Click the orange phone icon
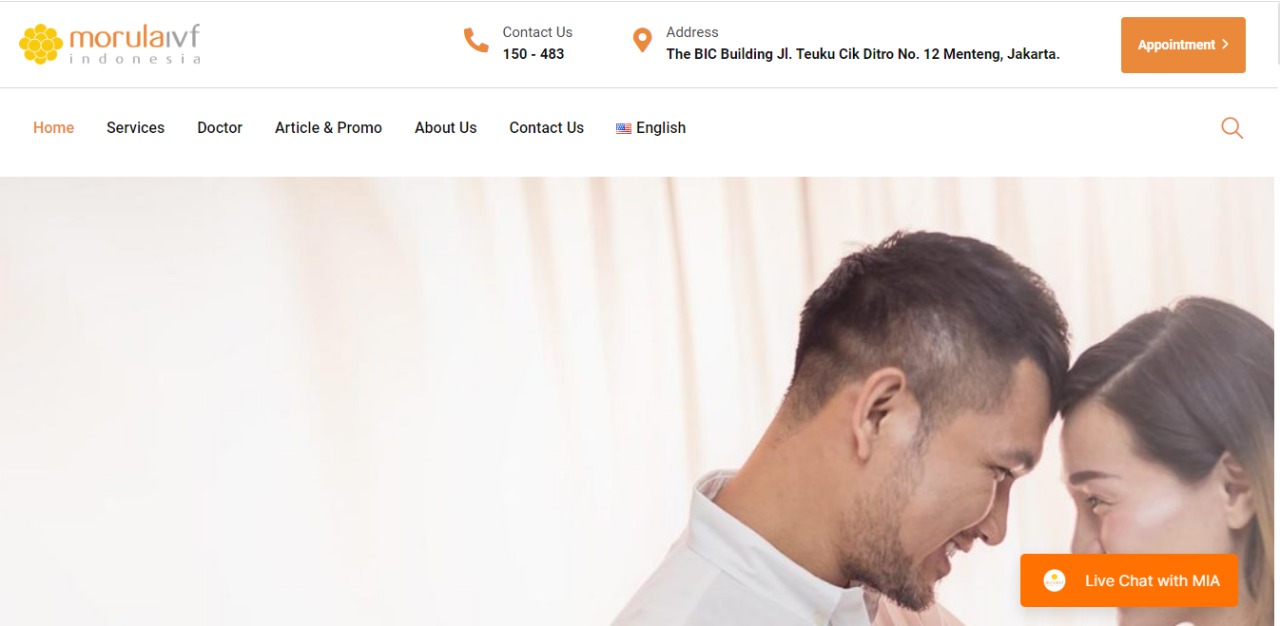 (x=476, y=40)
